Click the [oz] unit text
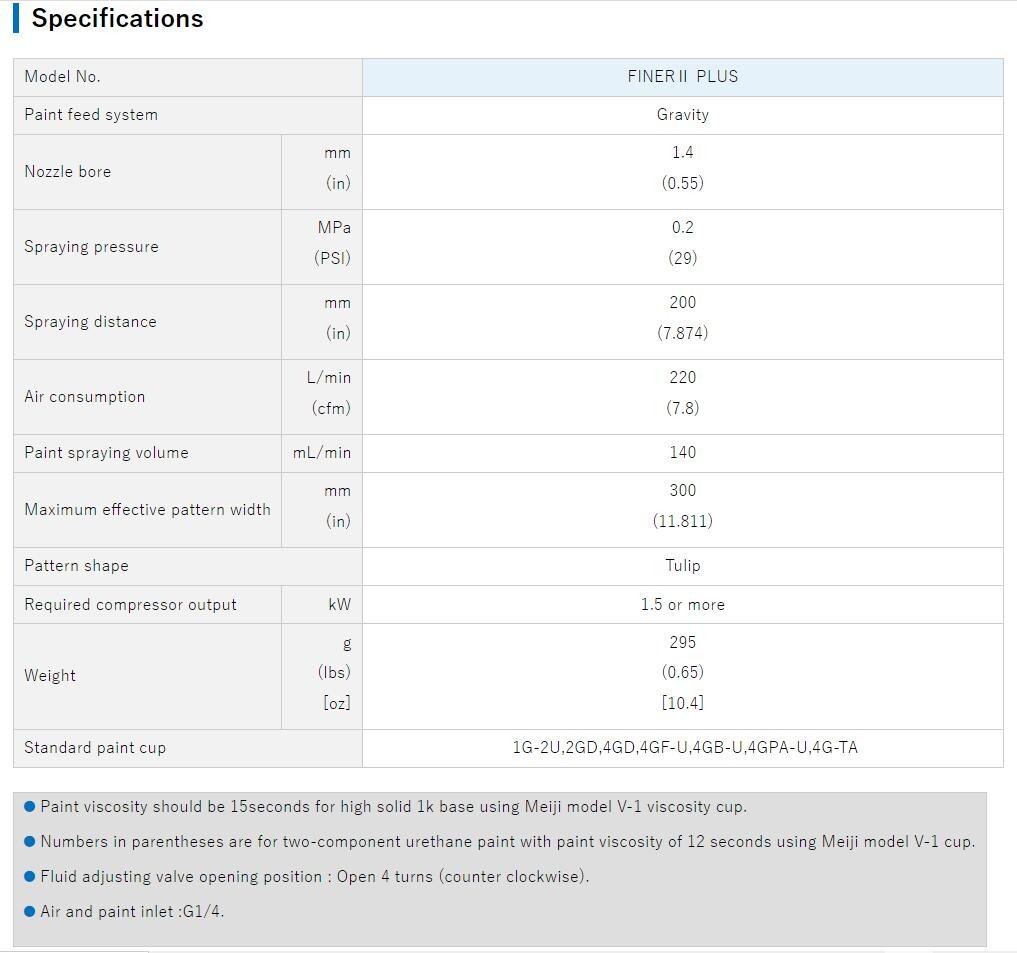Viewport: 1017px width, 953px height. click(337, 703)
